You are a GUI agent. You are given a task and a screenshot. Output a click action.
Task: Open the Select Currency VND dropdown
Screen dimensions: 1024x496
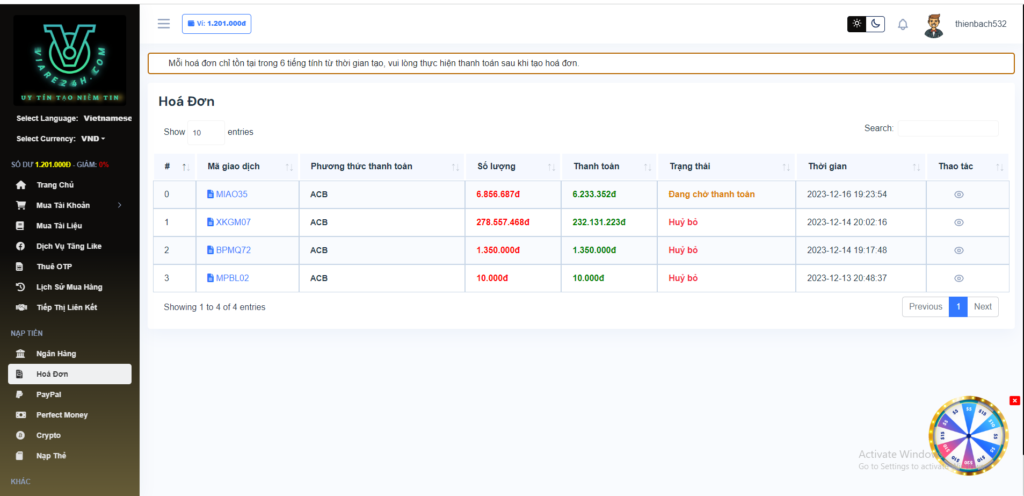tap(92, 138)
